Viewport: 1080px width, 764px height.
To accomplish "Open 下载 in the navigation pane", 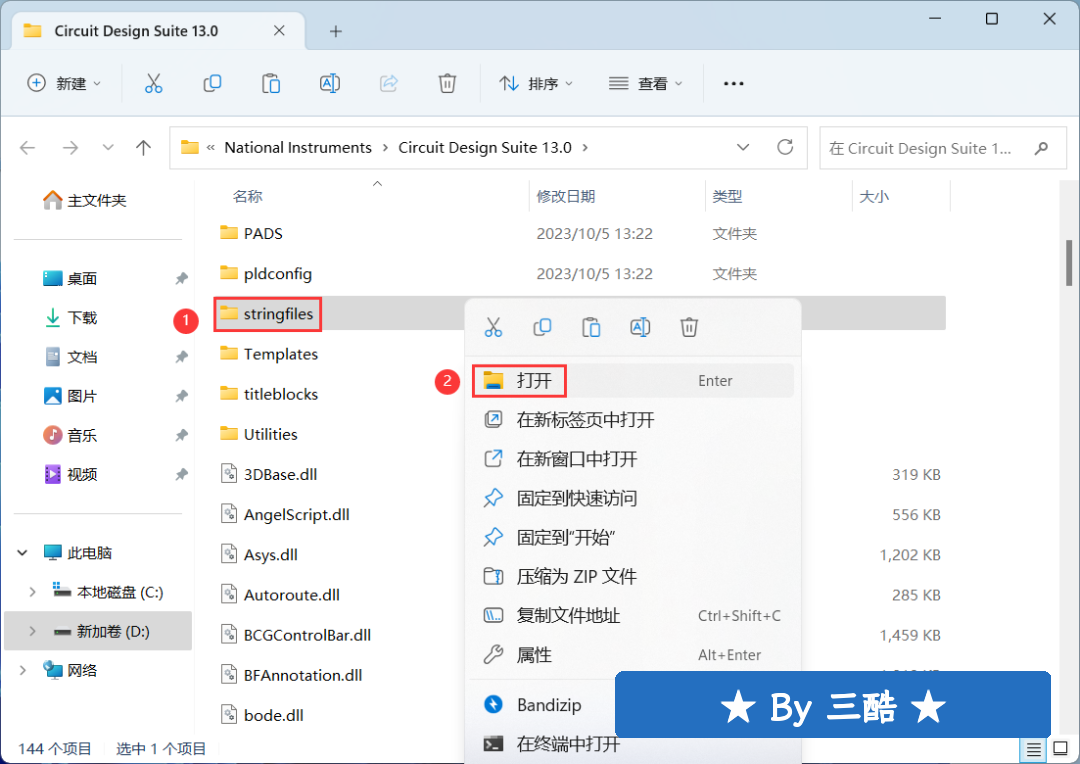I will coord(70,318).
